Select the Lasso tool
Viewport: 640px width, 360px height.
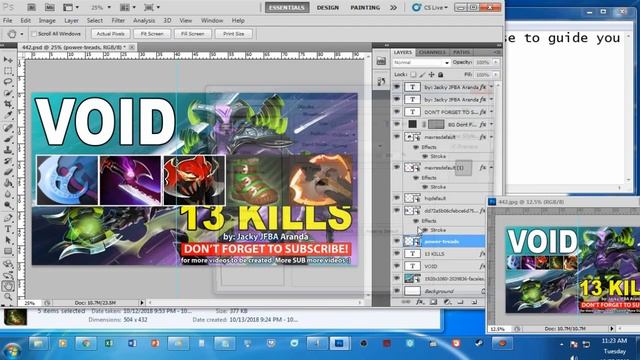(8, 82)
